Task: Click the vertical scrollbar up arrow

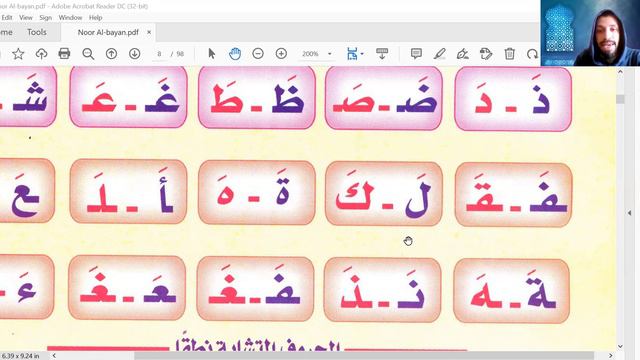Action: 620,72
